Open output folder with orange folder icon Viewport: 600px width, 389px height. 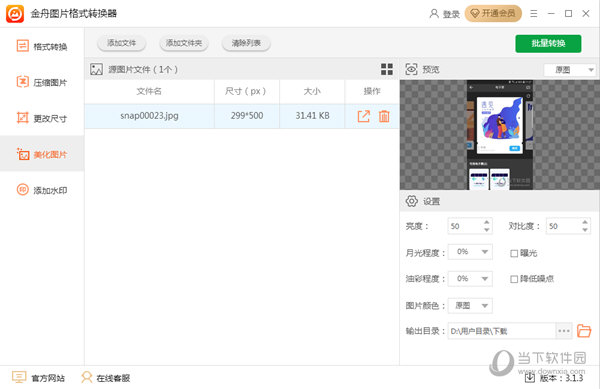pyautogui.click(x=584, y=330)
